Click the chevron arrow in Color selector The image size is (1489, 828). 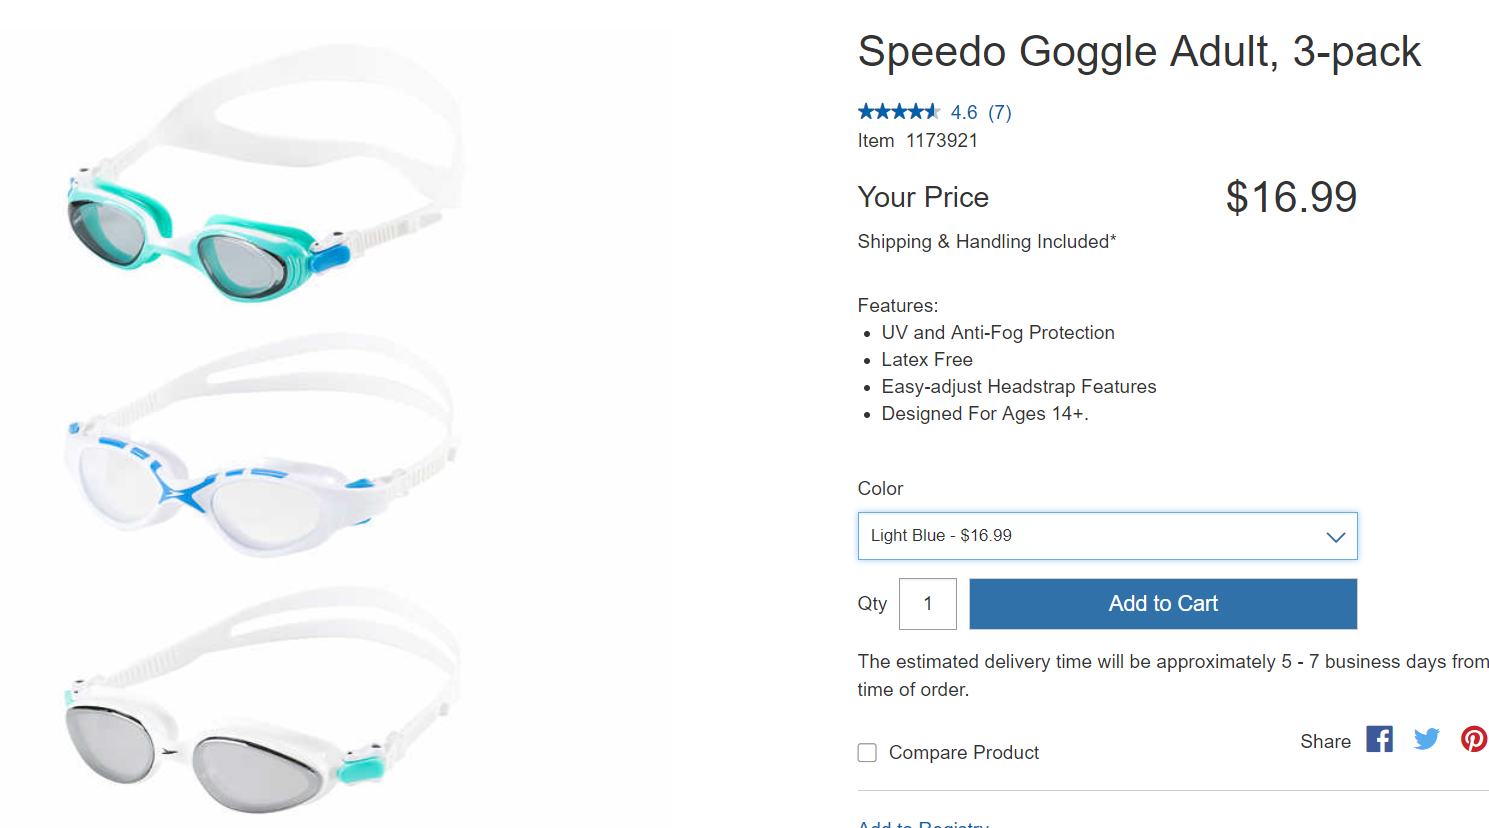tap(1335, 537)
